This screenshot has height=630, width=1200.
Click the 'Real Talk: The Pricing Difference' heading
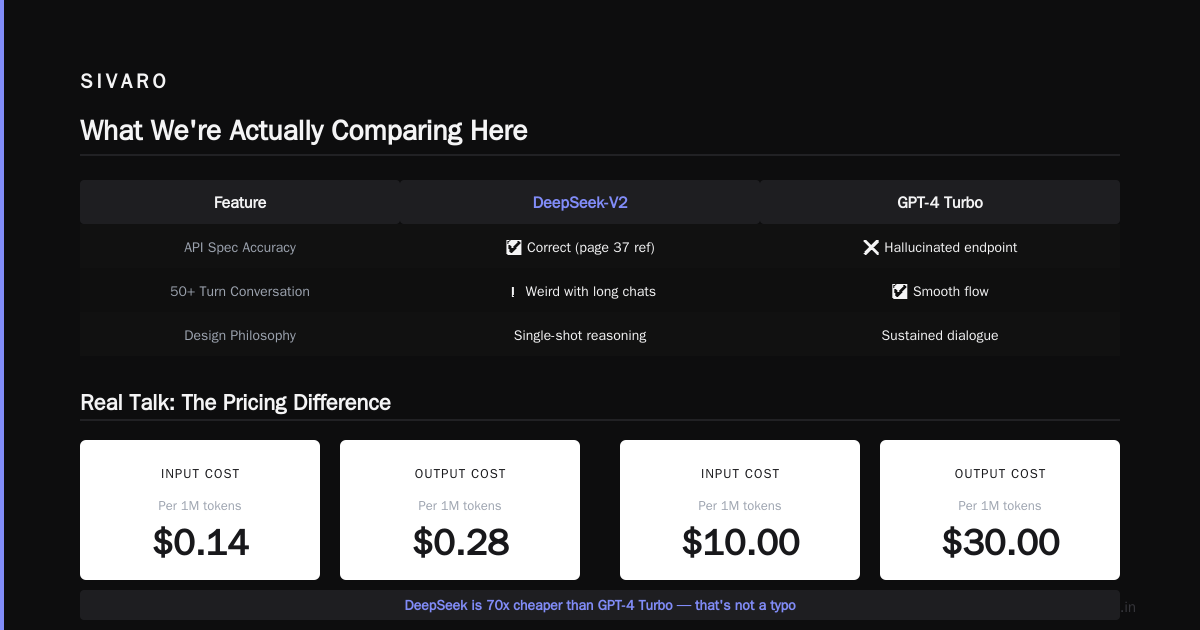coord(235,402)
